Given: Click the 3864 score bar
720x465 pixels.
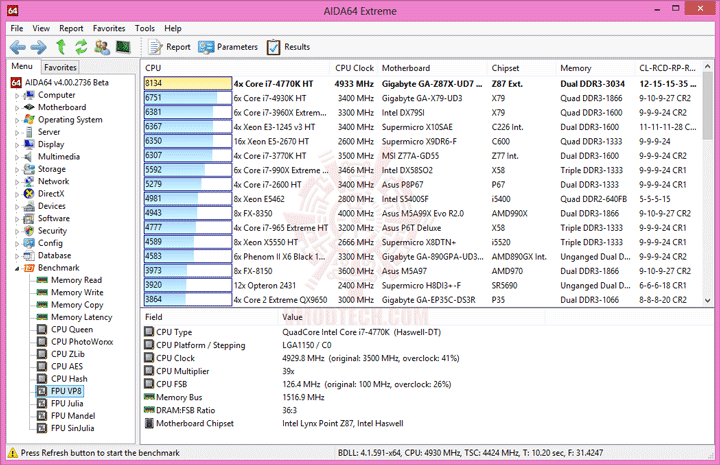Looking at the screenshot, I should (x=188, y=299).
